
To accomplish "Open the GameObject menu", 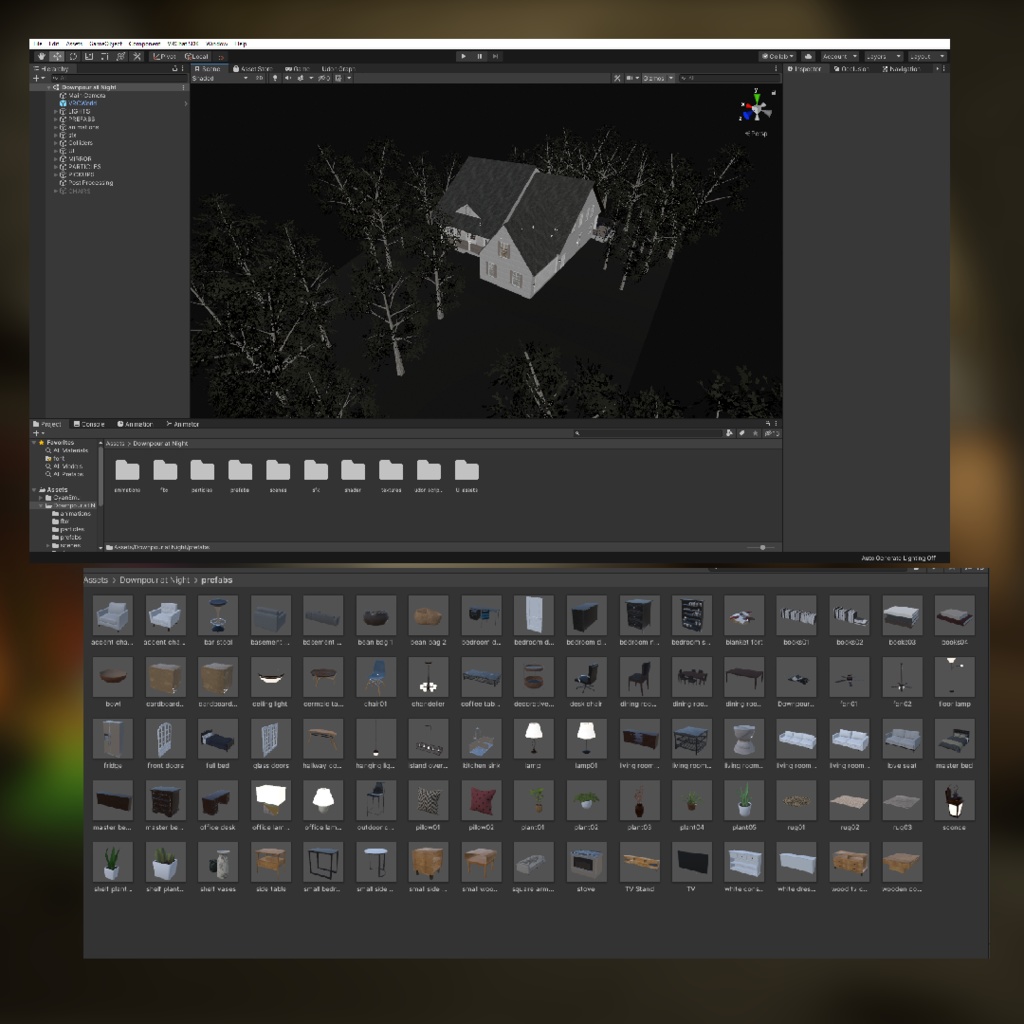I will tap(104, 44).
